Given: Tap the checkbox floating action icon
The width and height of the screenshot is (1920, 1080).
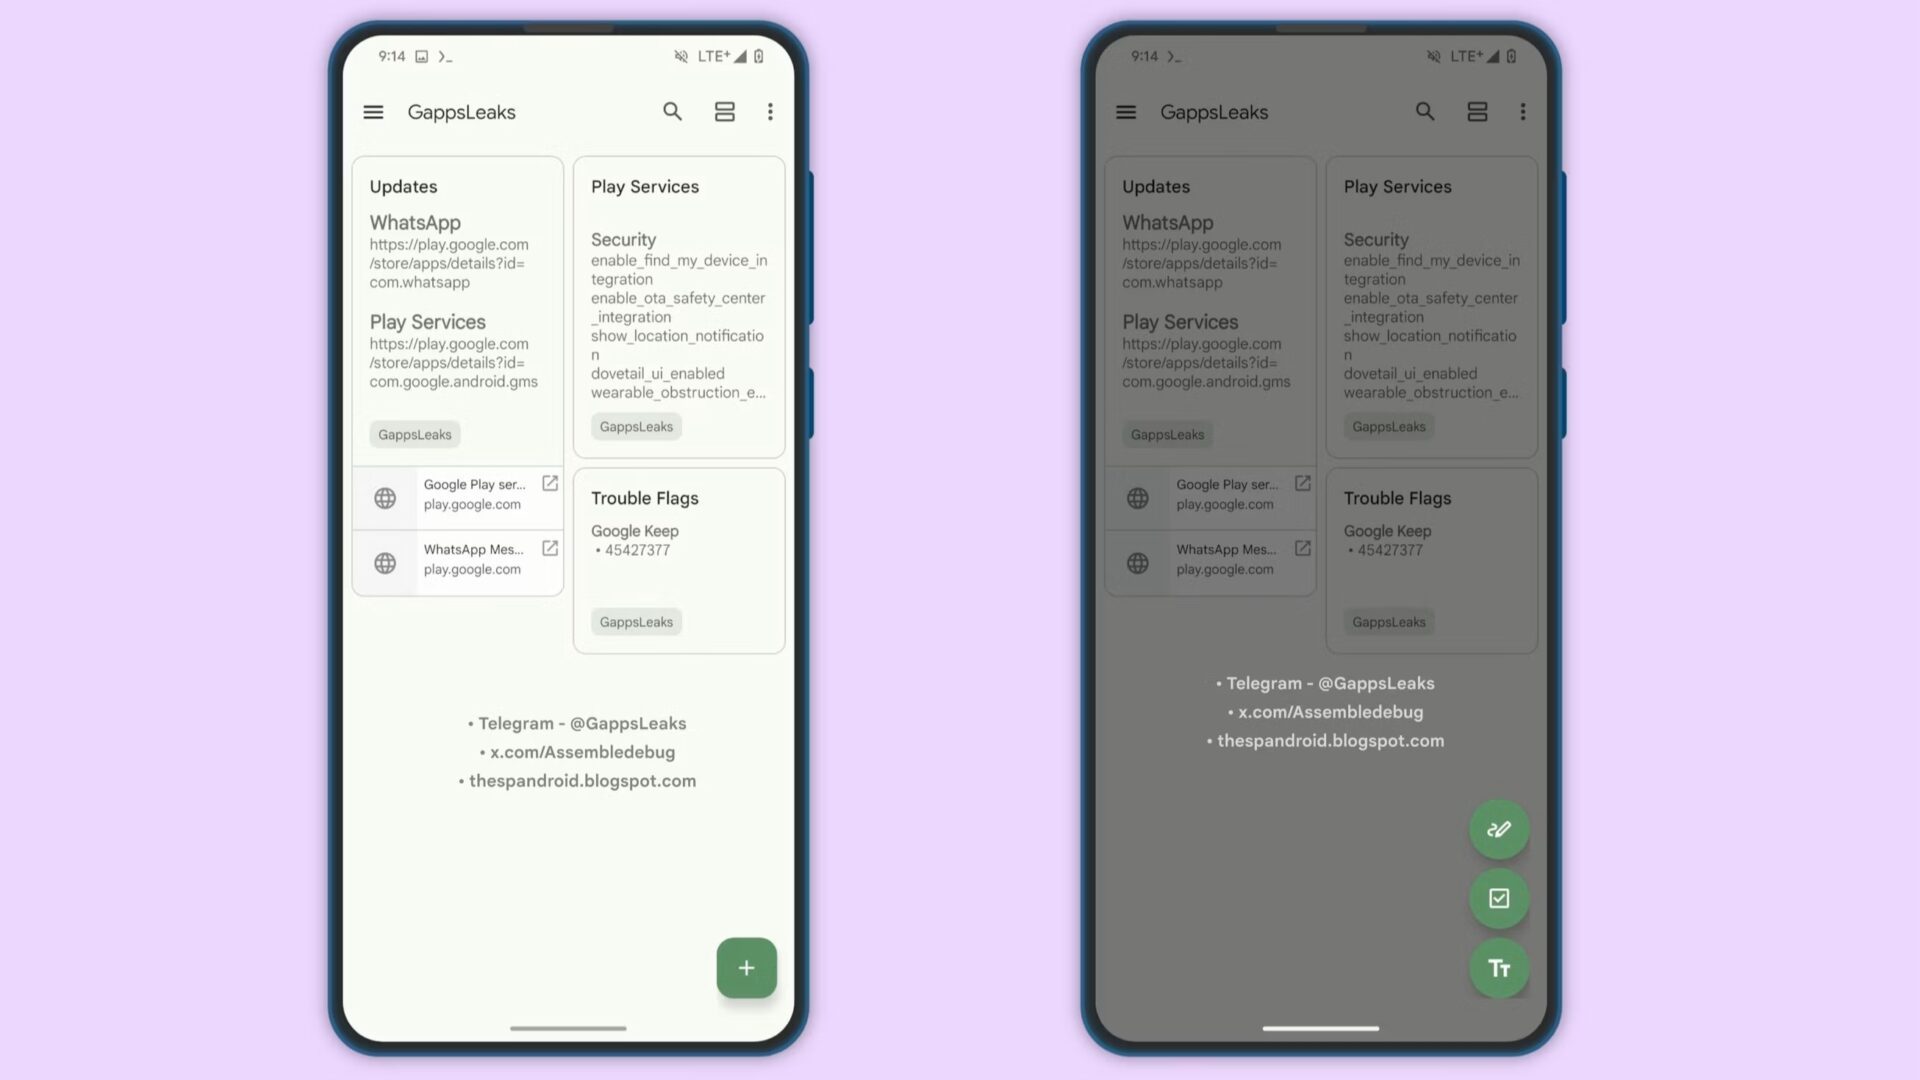Looking at the screenshot, I should 1498,898.
